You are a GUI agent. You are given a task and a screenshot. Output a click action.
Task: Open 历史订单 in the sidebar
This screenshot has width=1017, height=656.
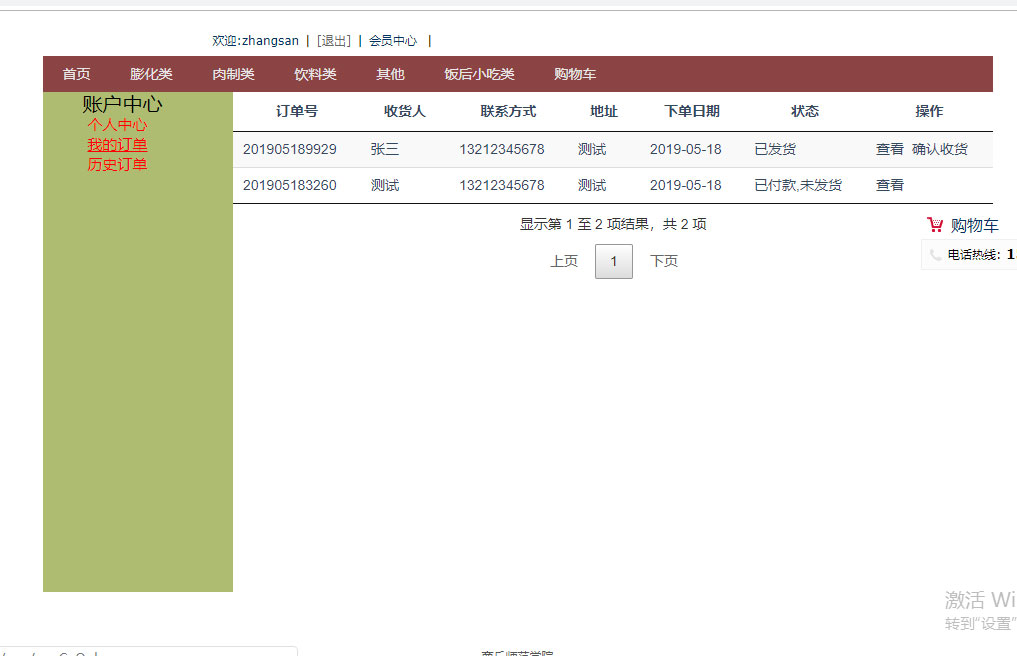pos(117,165)
